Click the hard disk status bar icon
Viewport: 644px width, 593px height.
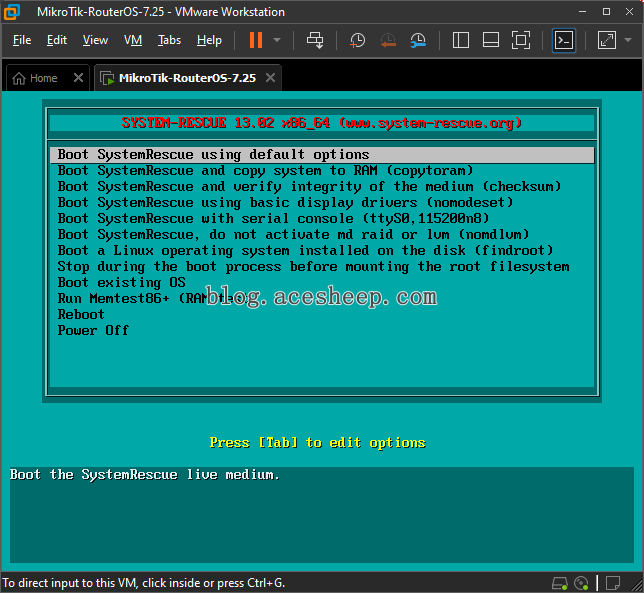click(559, 583)
